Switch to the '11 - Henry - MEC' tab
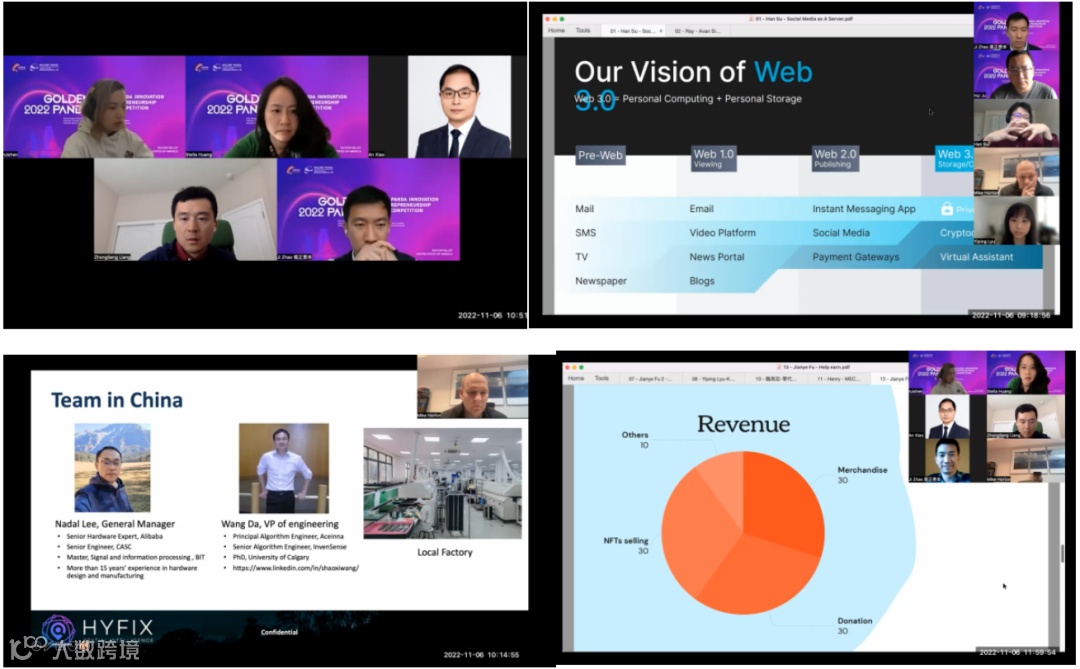1080x669 pixels. tap(837, 378)
